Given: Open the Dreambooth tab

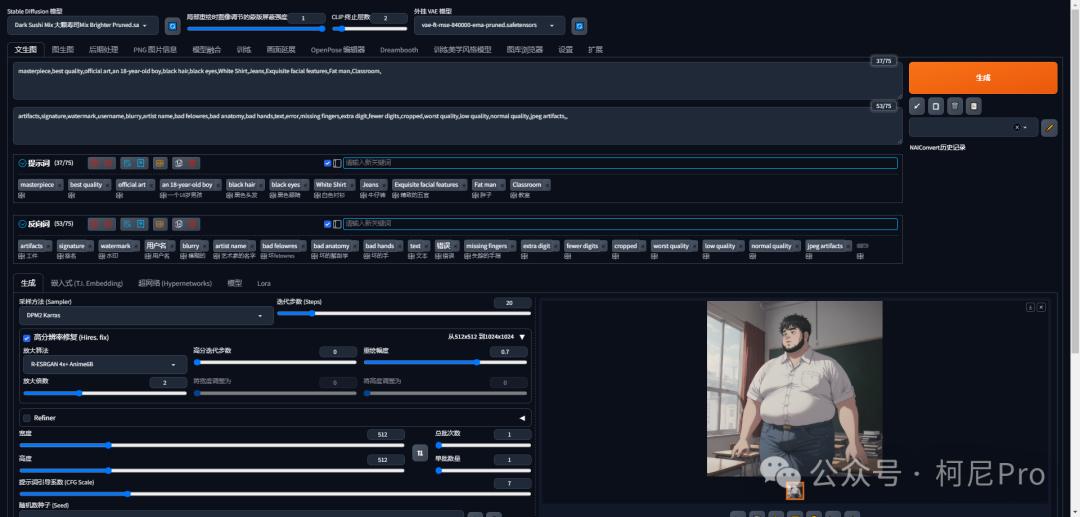Looking at the screenshot, I should 399,50.
